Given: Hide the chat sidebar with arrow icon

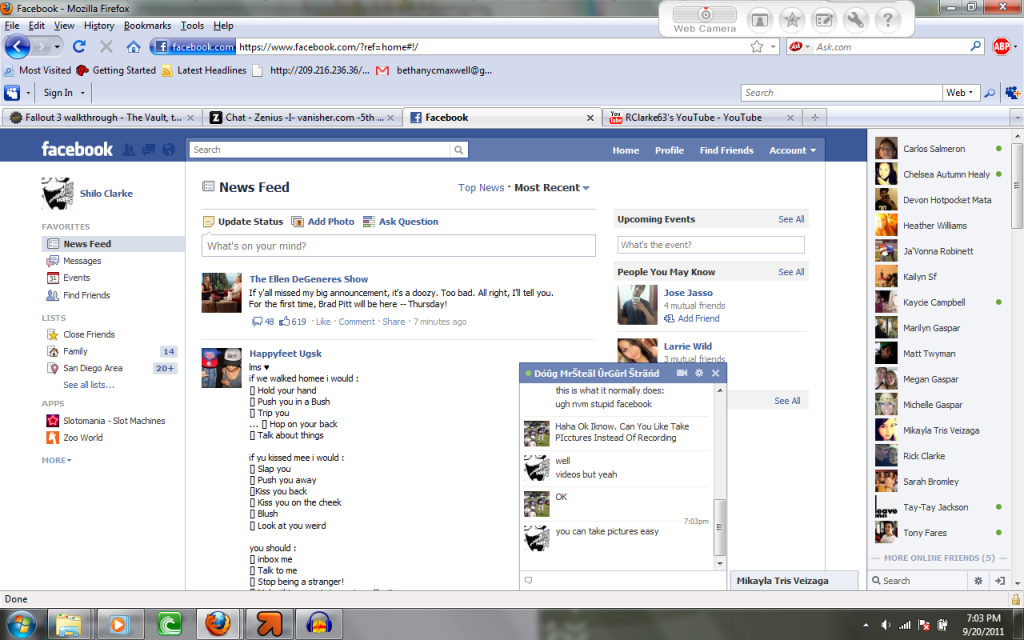Looking at the screenshot, I should tap(999, 581).
